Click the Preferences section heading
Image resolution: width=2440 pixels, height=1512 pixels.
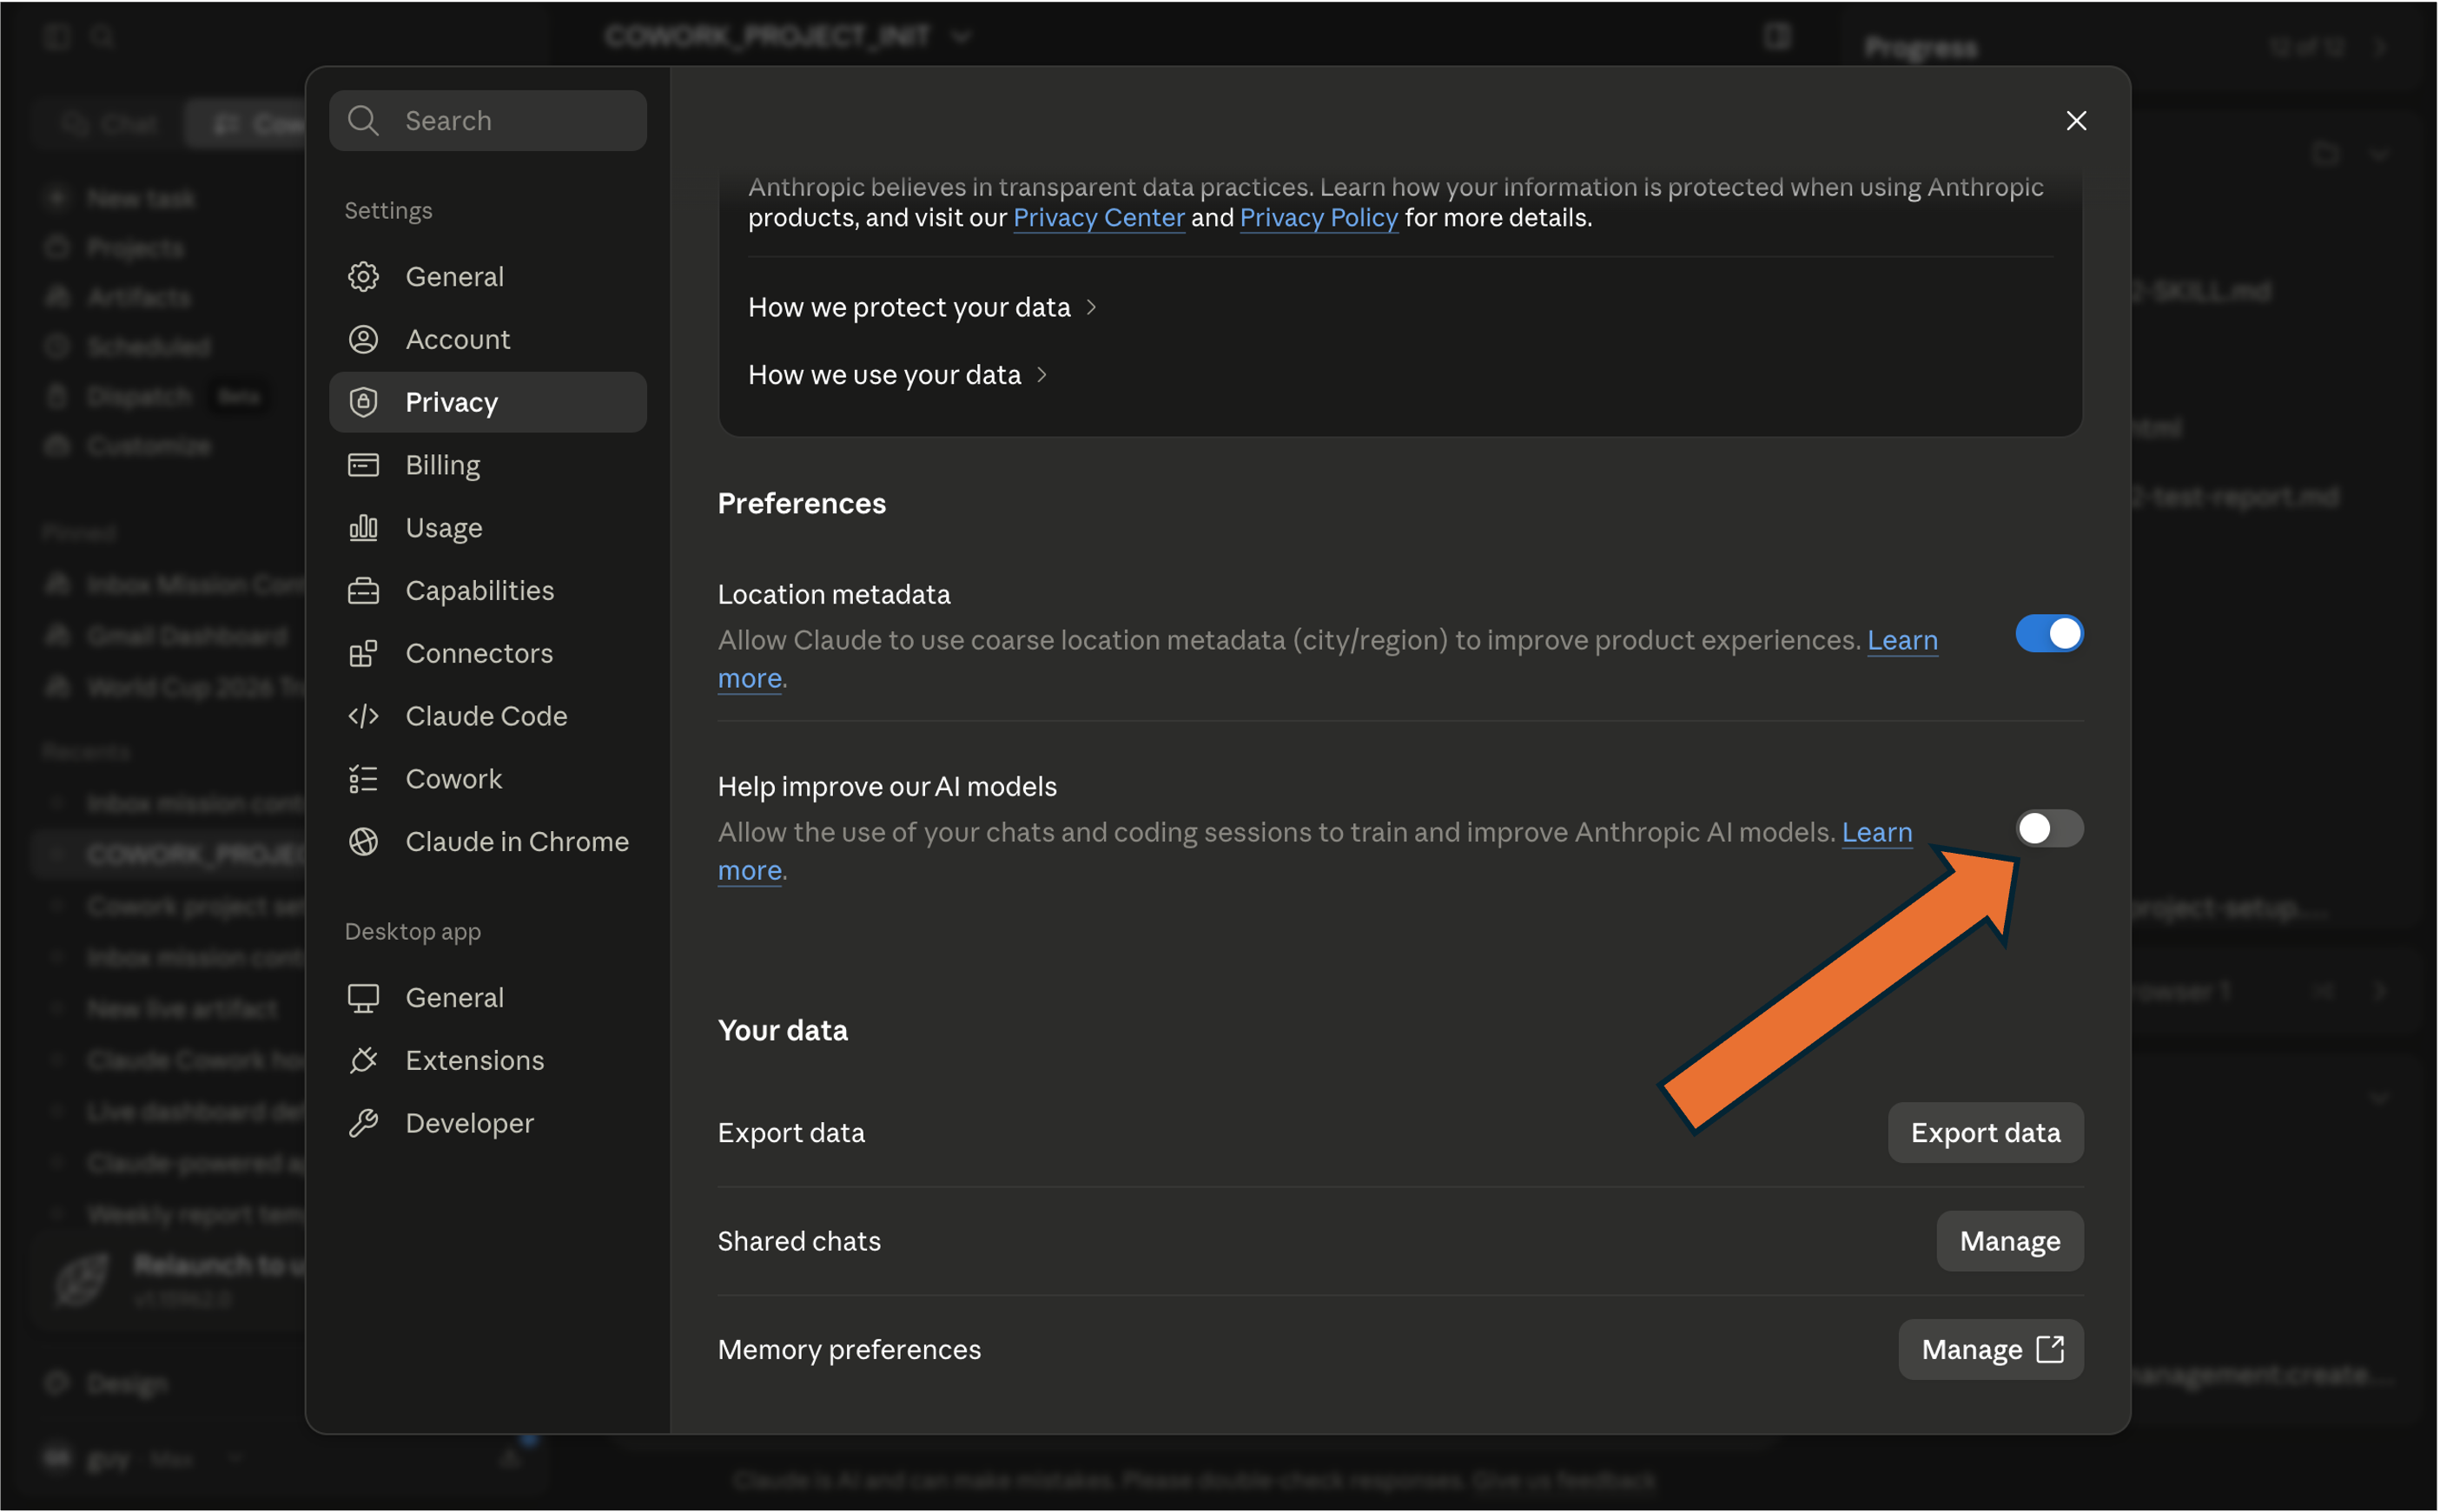point(802,503)
